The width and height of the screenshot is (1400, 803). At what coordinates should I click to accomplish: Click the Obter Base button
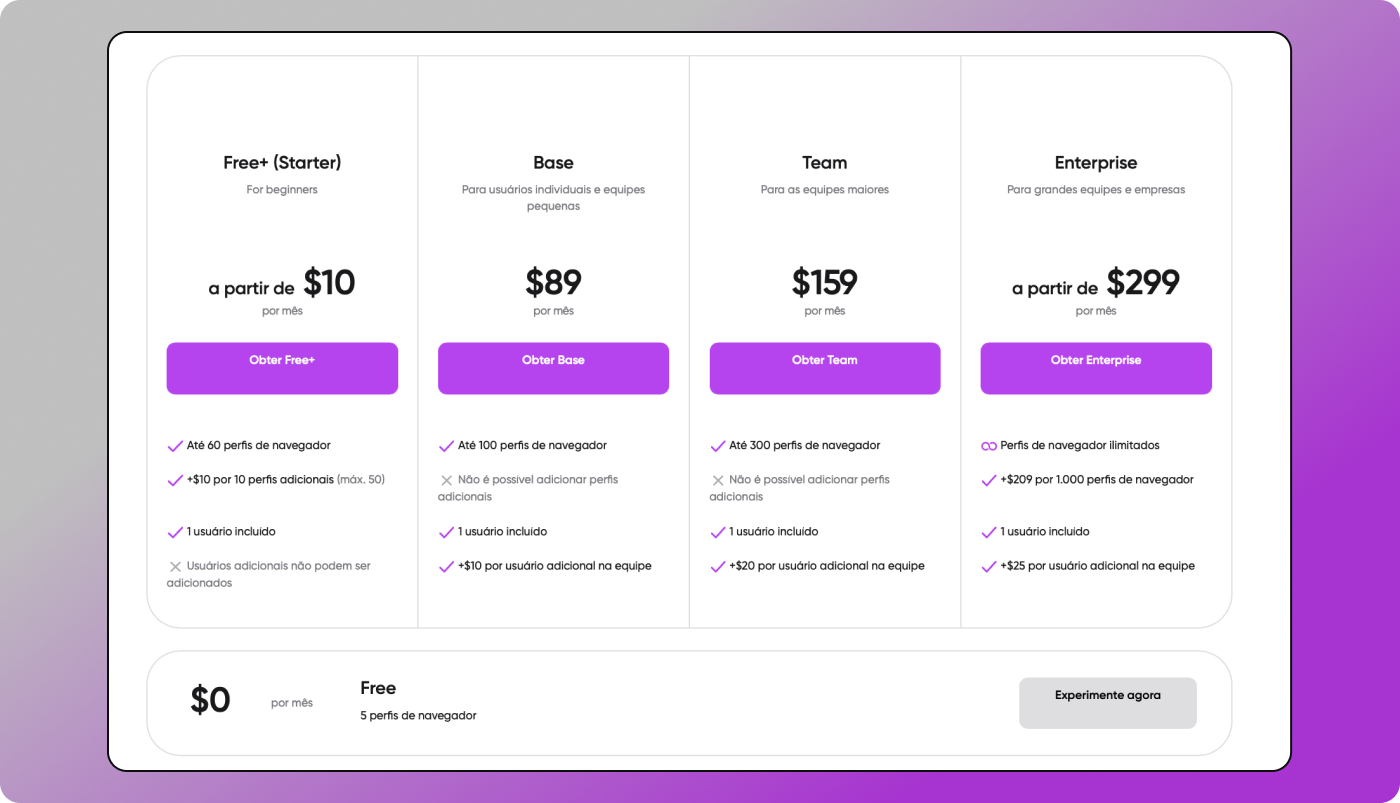click(553, 368)
